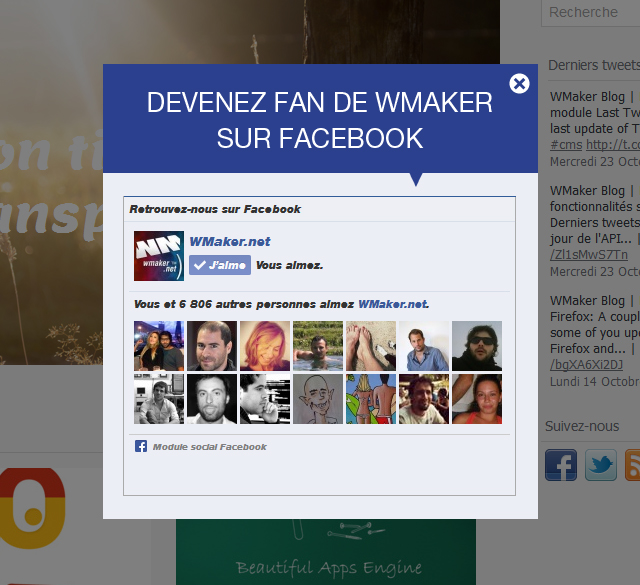This screenshot has width=640, height=585.
Task: Click the orange RSS feed icon
Action: (x=632, y=465)
